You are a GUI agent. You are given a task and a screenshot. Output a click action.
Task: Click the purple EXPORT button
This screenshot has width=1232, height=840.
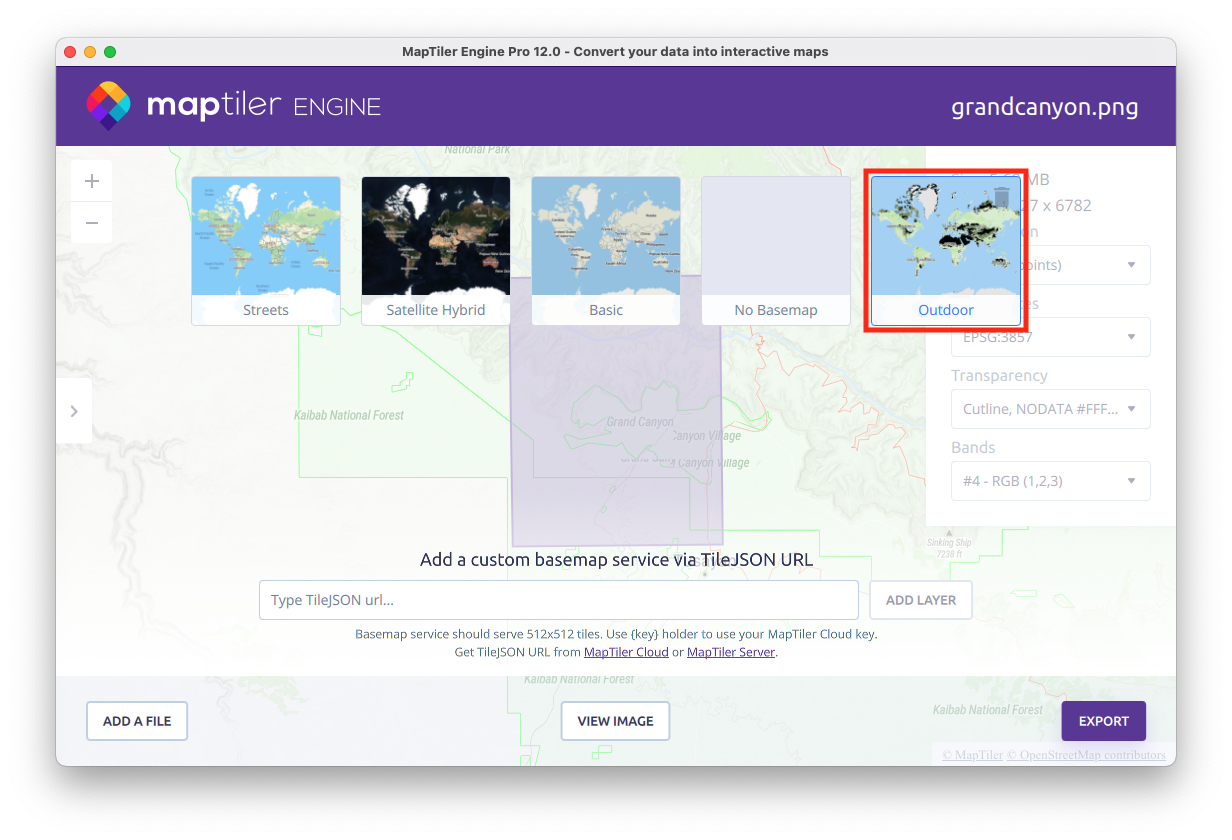point(1103,721)
